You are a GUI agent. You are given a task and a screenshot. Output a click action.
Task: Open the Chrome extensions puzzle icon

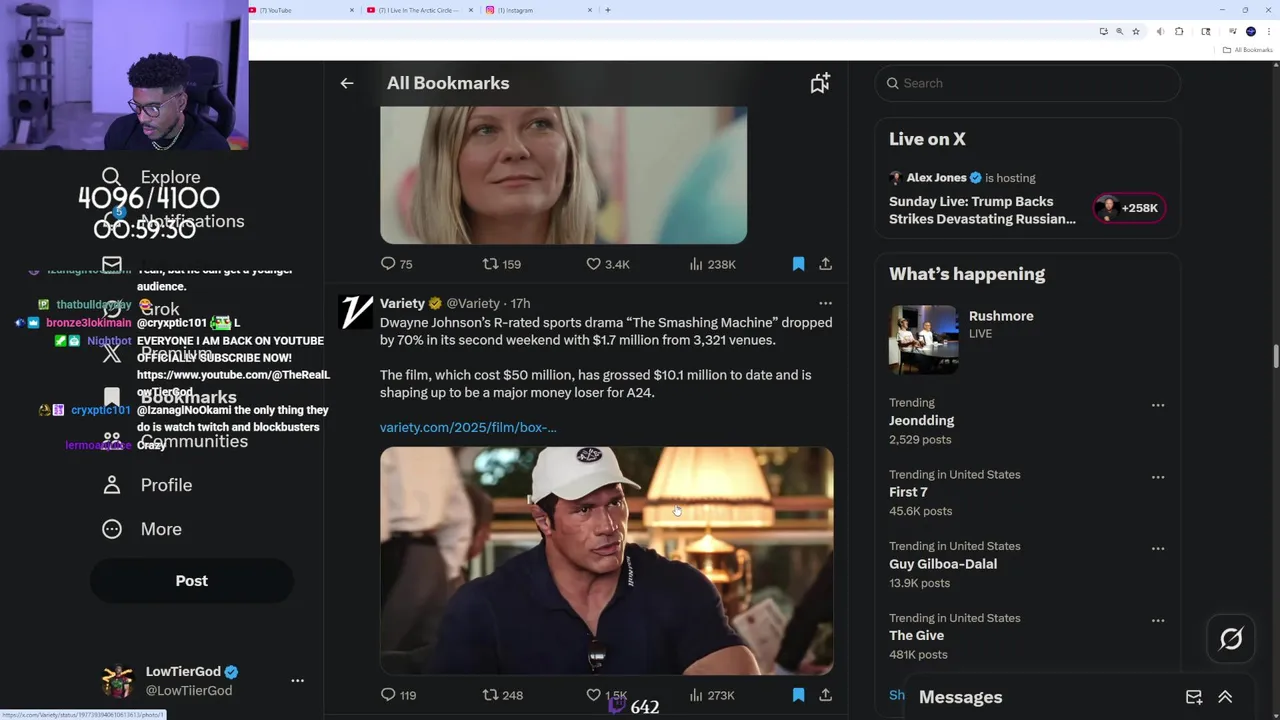coord(1179,31)
